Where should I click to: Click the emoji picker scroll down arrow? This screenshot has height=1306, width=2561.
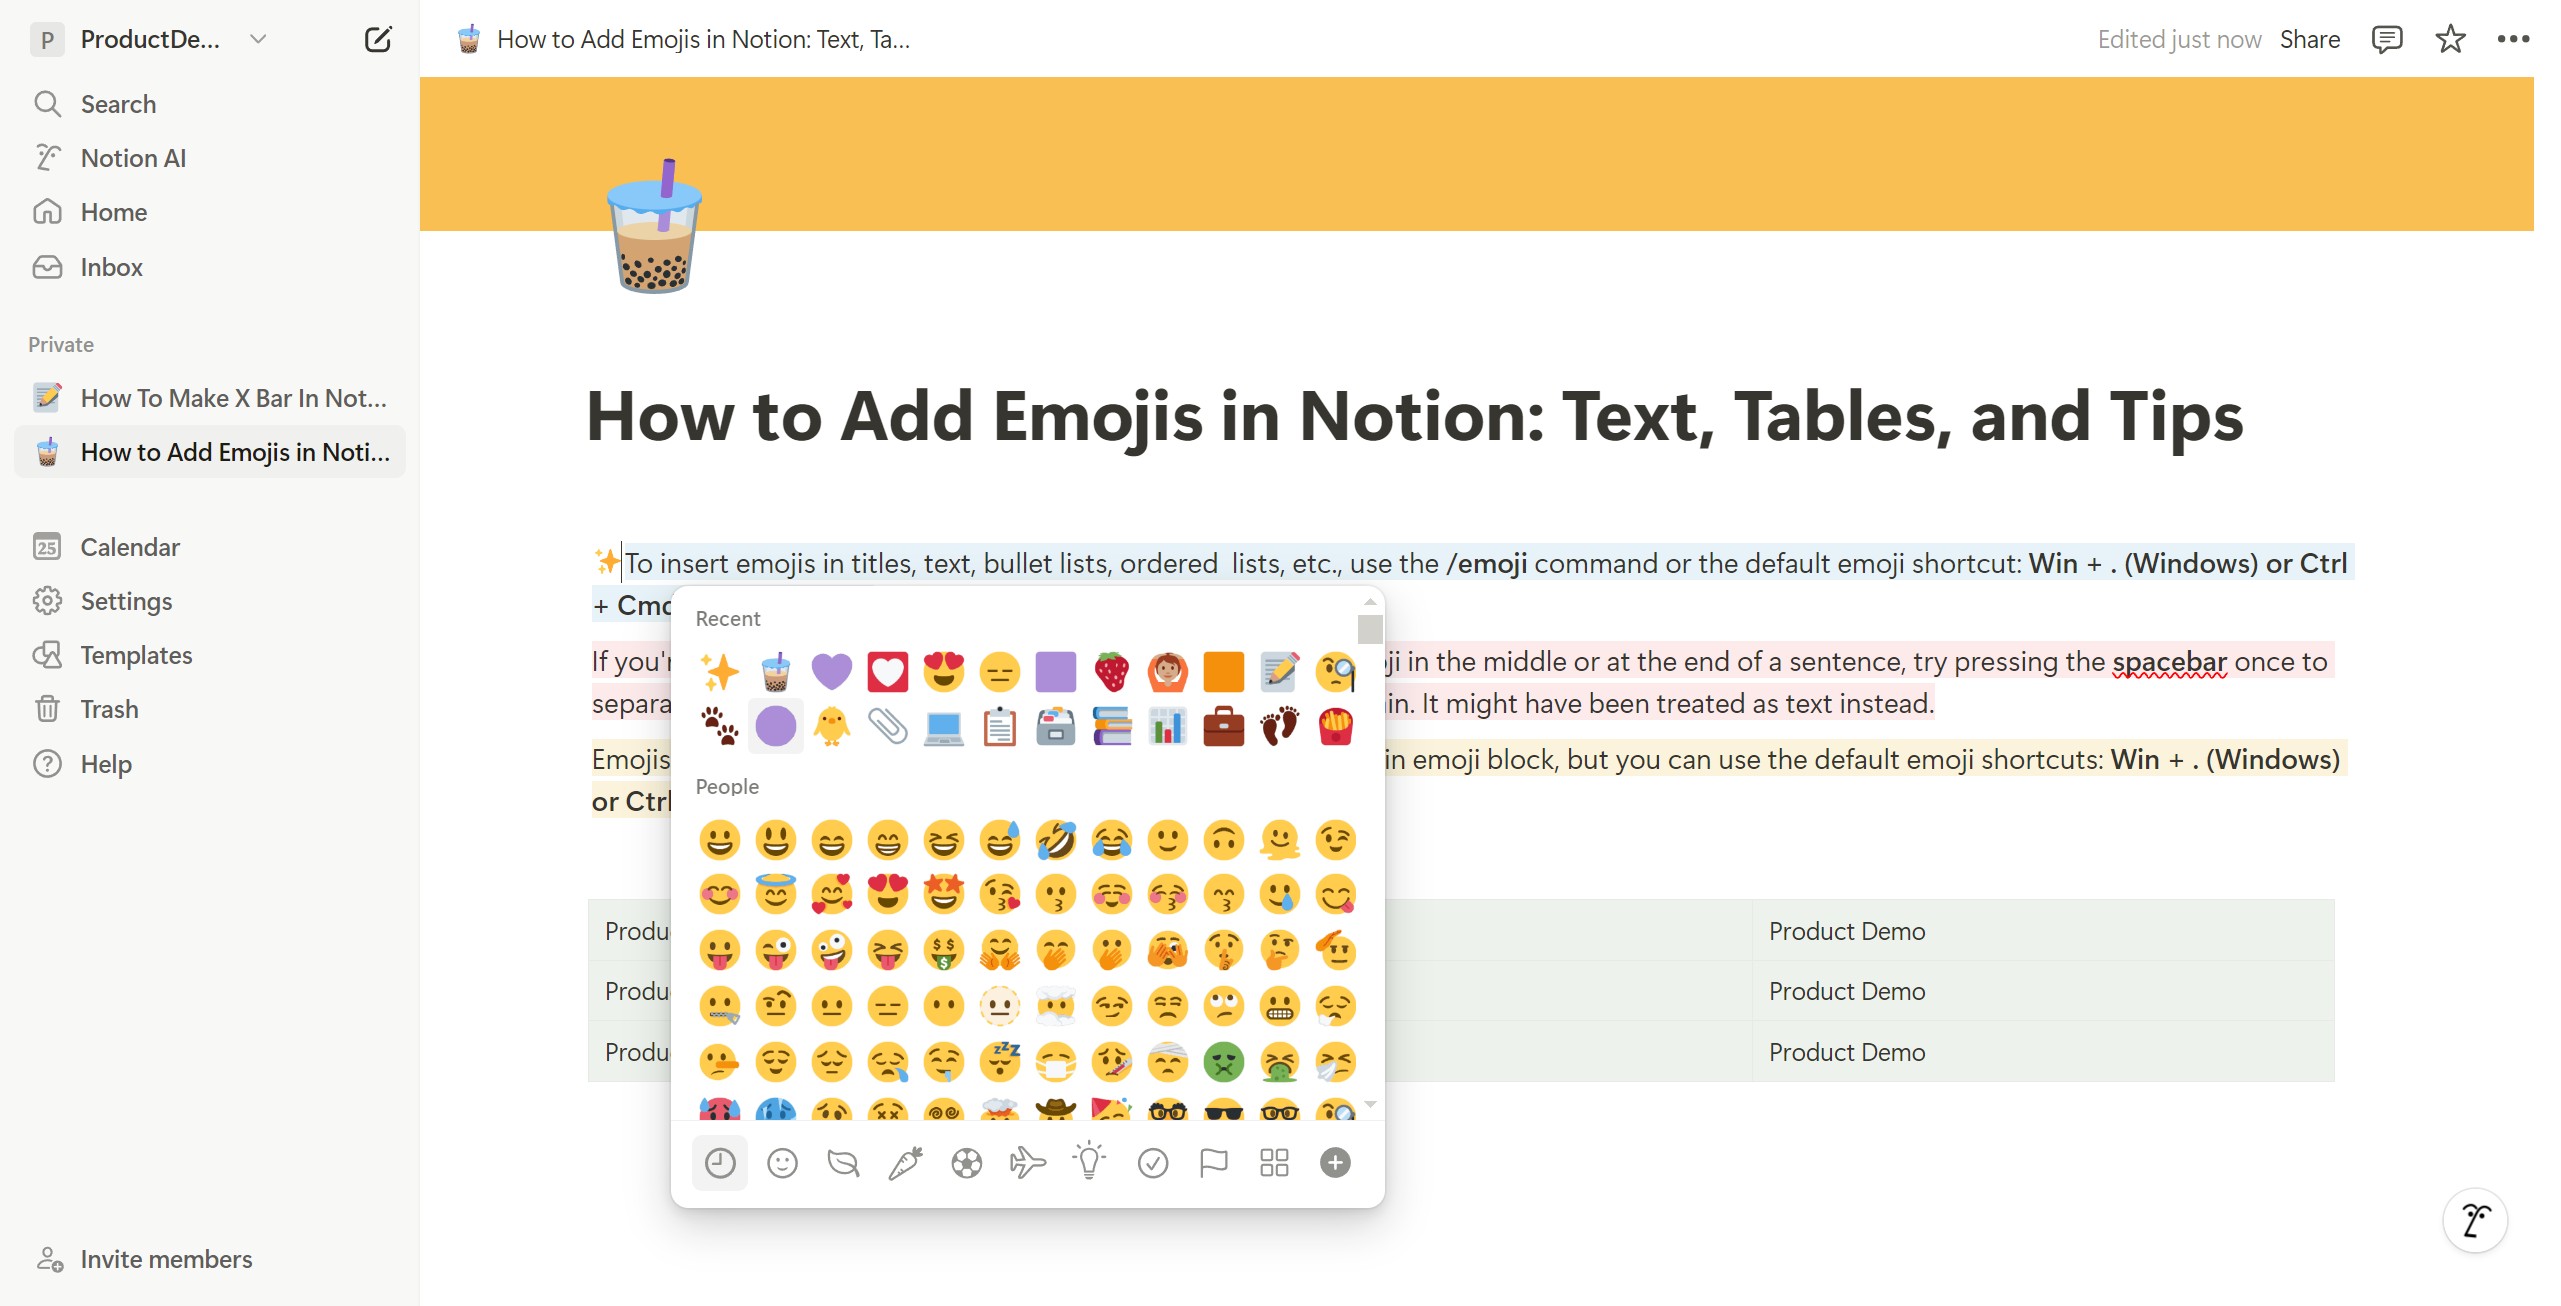coord(1370,1105)
